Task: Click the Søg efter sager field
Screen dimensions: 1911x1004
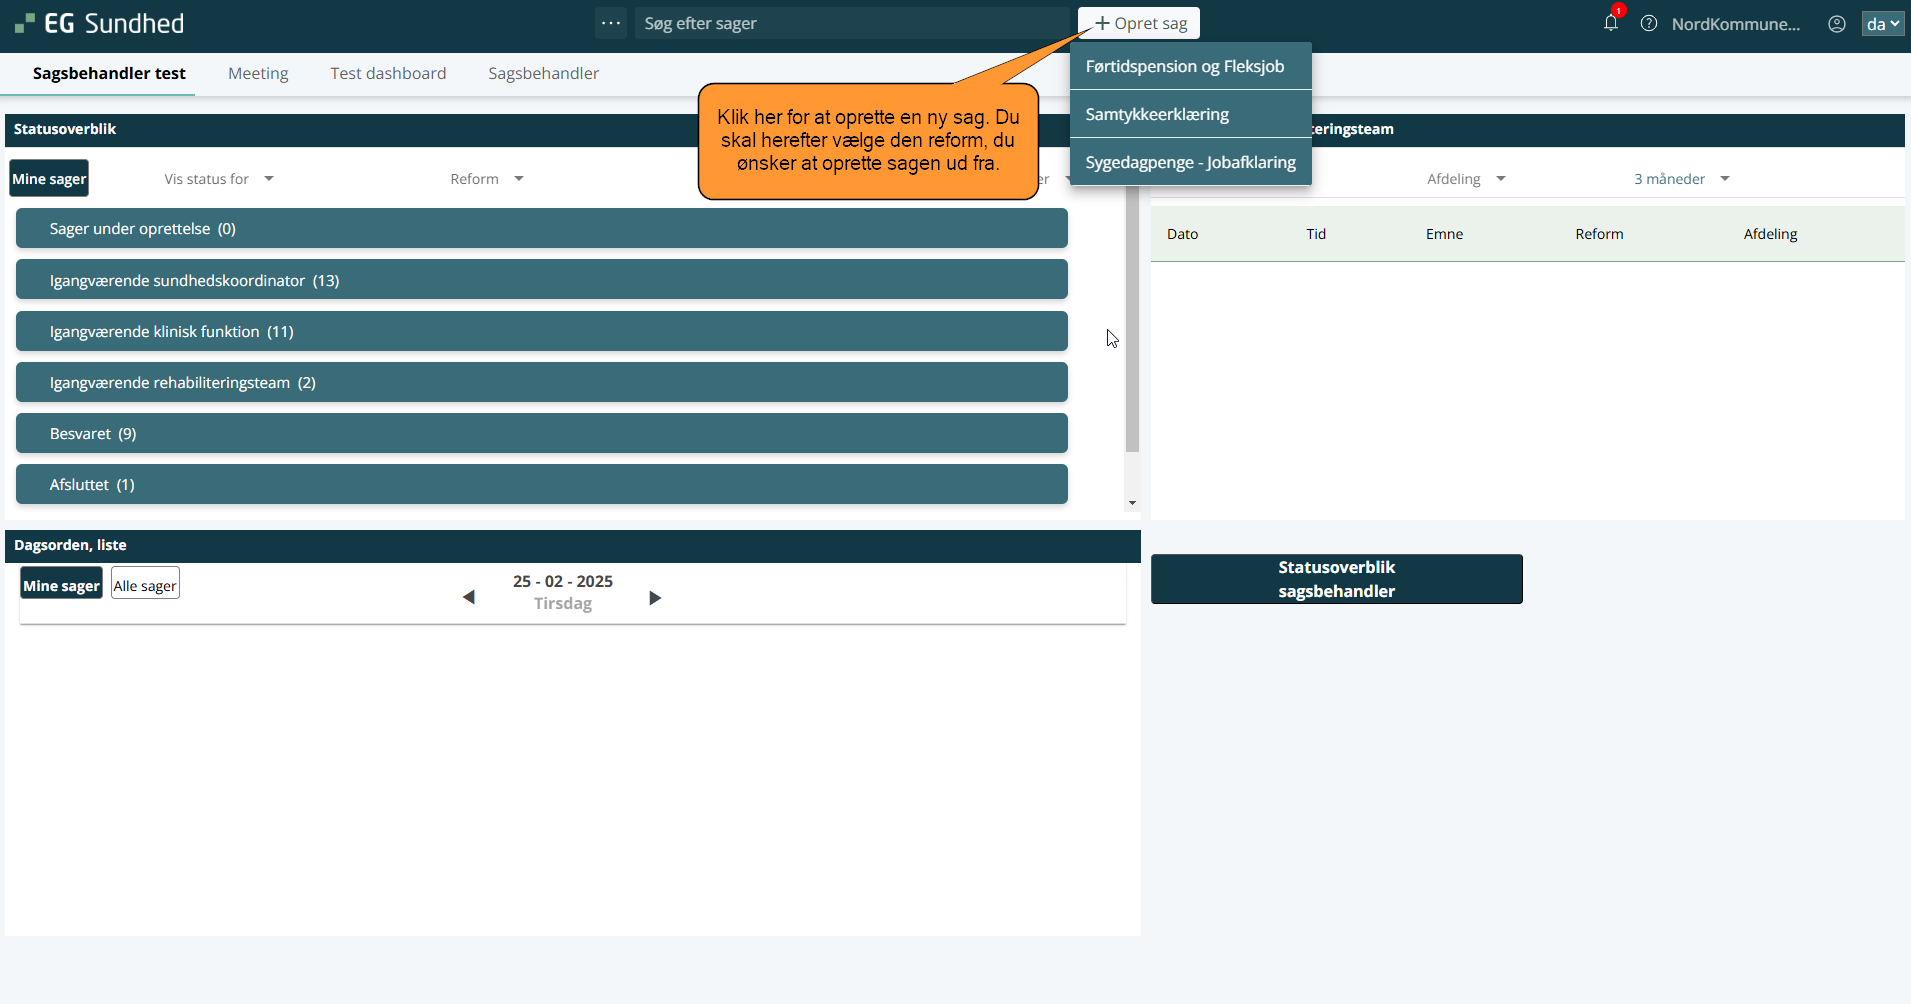Action: (x=850, y=23)
